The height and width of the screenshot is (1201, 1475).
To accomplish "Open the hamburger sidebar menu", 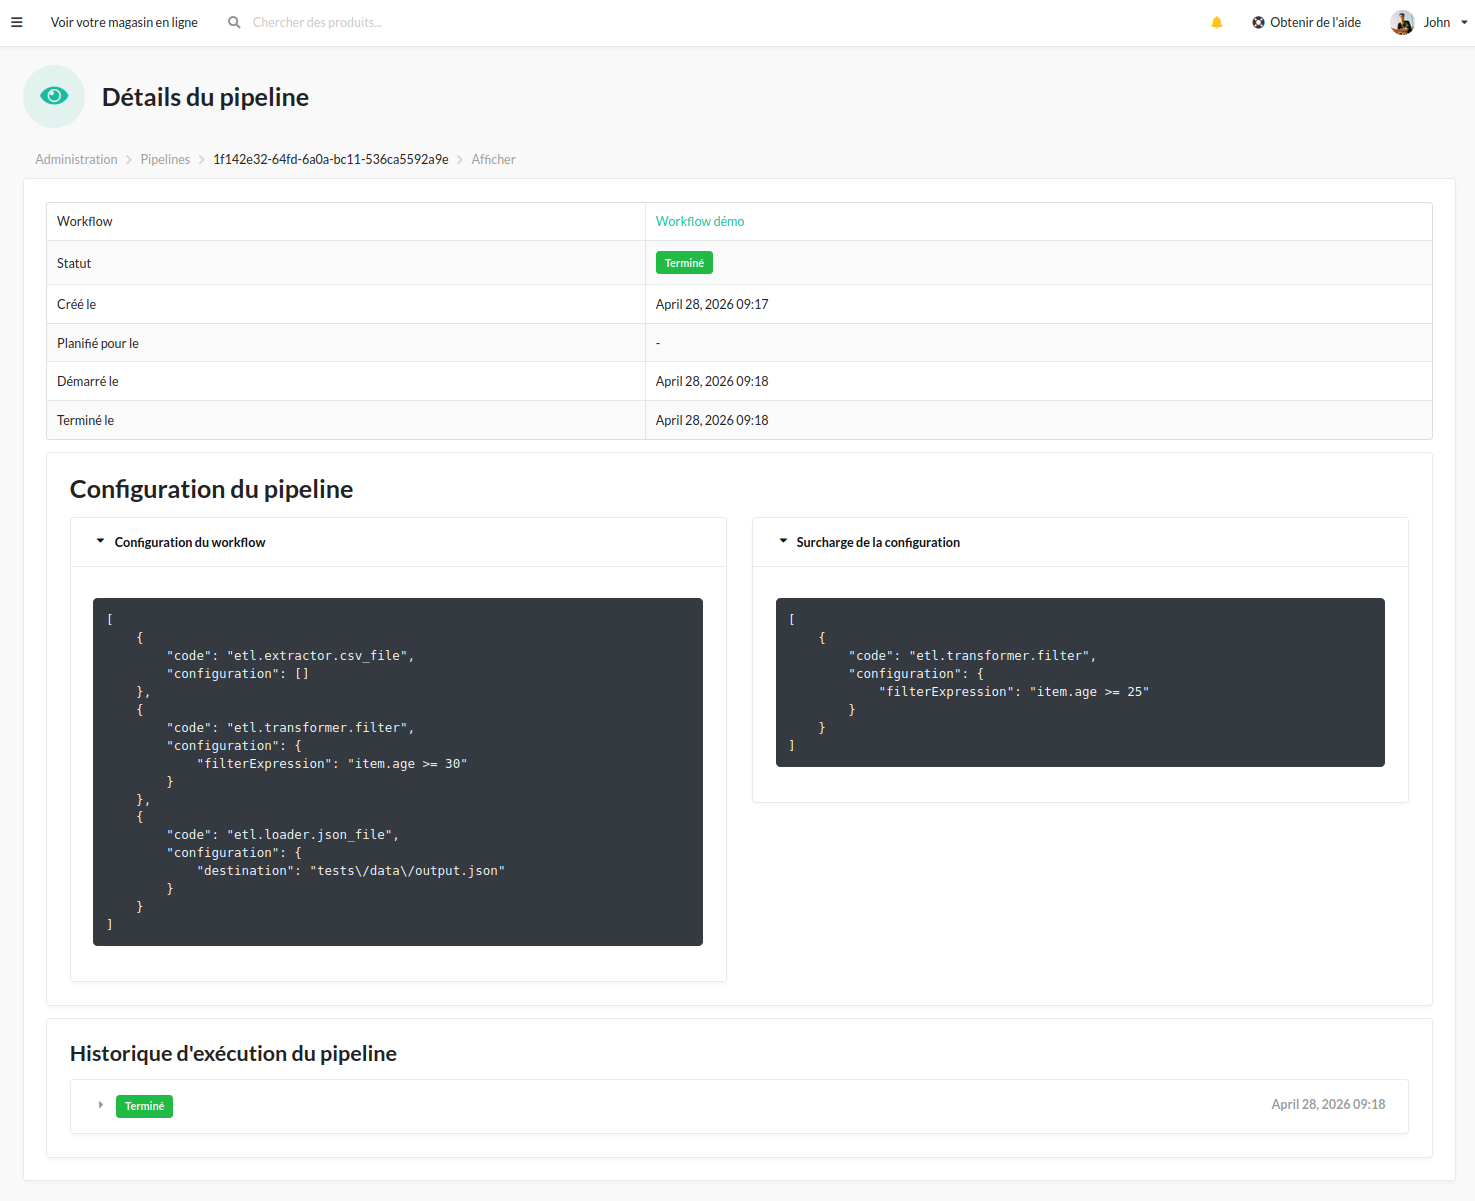I will (x=17, y=22).
